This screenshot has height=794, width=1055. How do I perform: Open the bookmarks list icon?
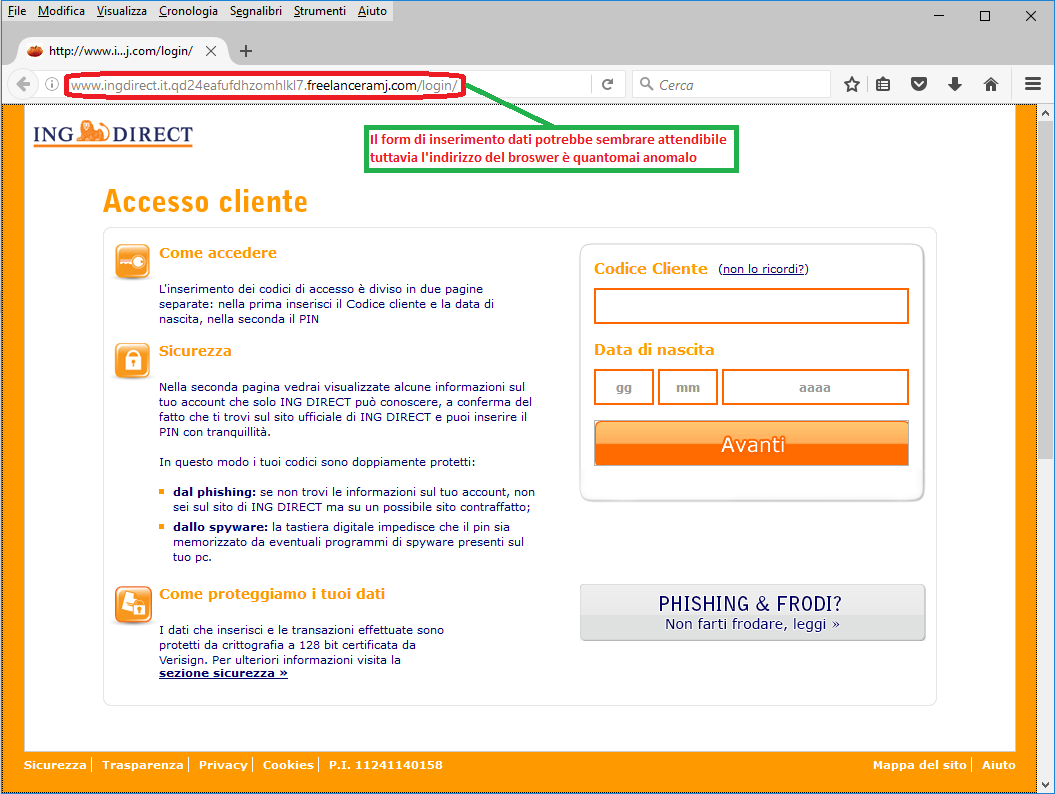point(883,84)
